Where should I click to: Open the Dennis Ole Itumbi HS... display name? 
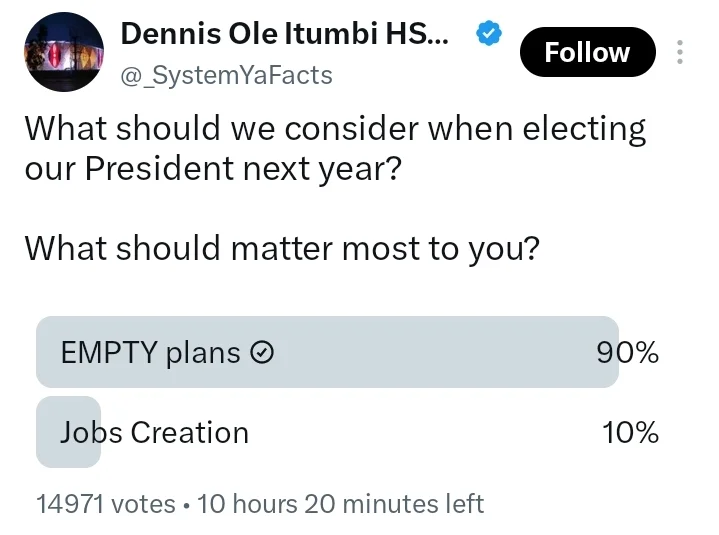click(285, 33)
